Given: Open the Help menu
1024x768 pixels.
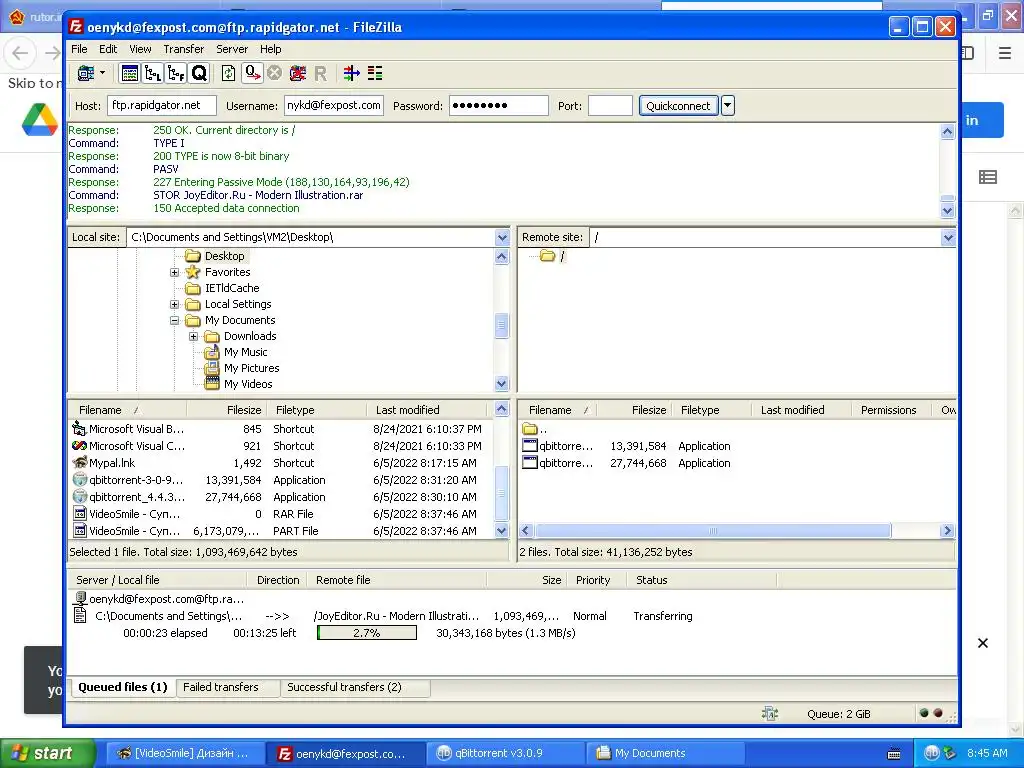Looking at the screenshot, I should (270, 49).
